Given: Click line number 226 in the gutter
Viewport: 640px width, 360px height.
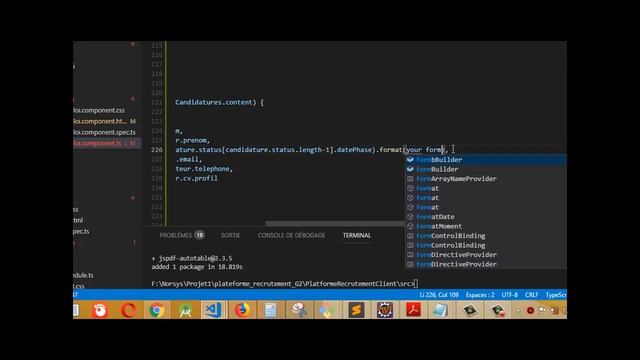Looking at the screenshot, I should 157,150.
